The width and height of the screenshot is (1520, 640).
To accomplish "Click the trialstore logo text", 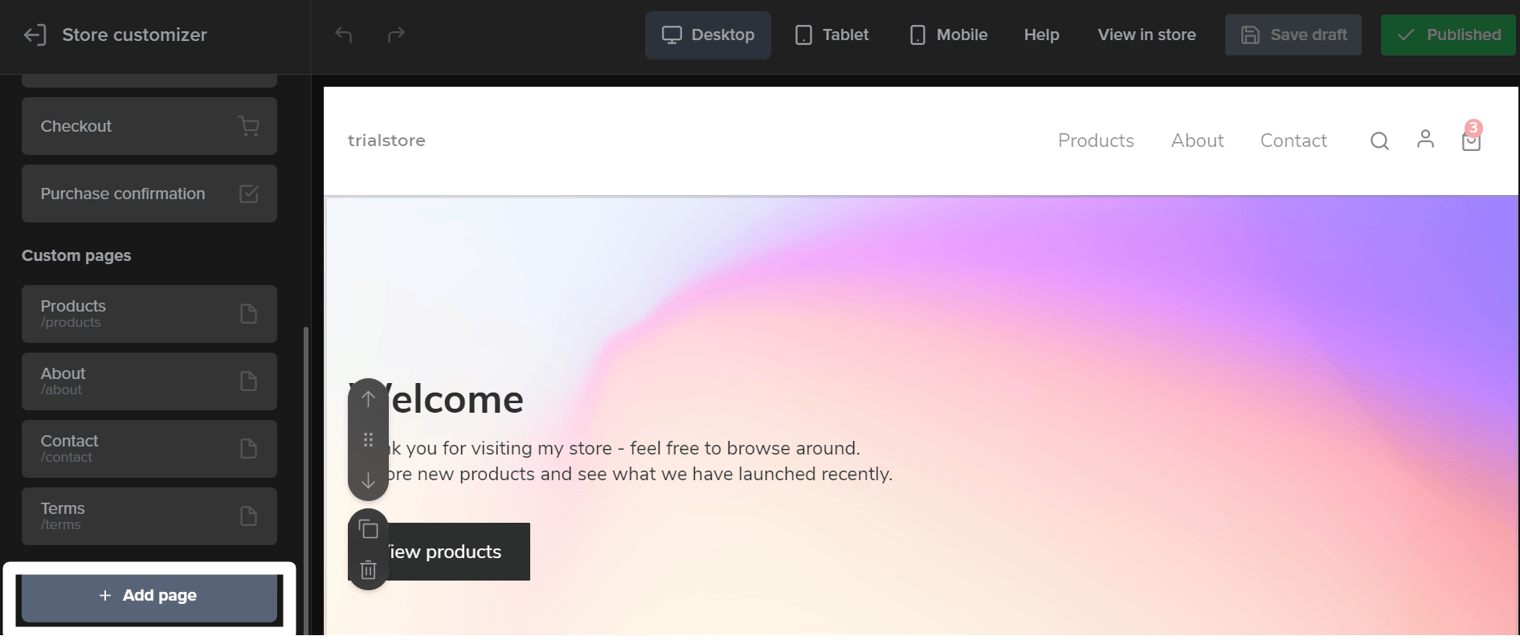I will (x=387, y=141).
